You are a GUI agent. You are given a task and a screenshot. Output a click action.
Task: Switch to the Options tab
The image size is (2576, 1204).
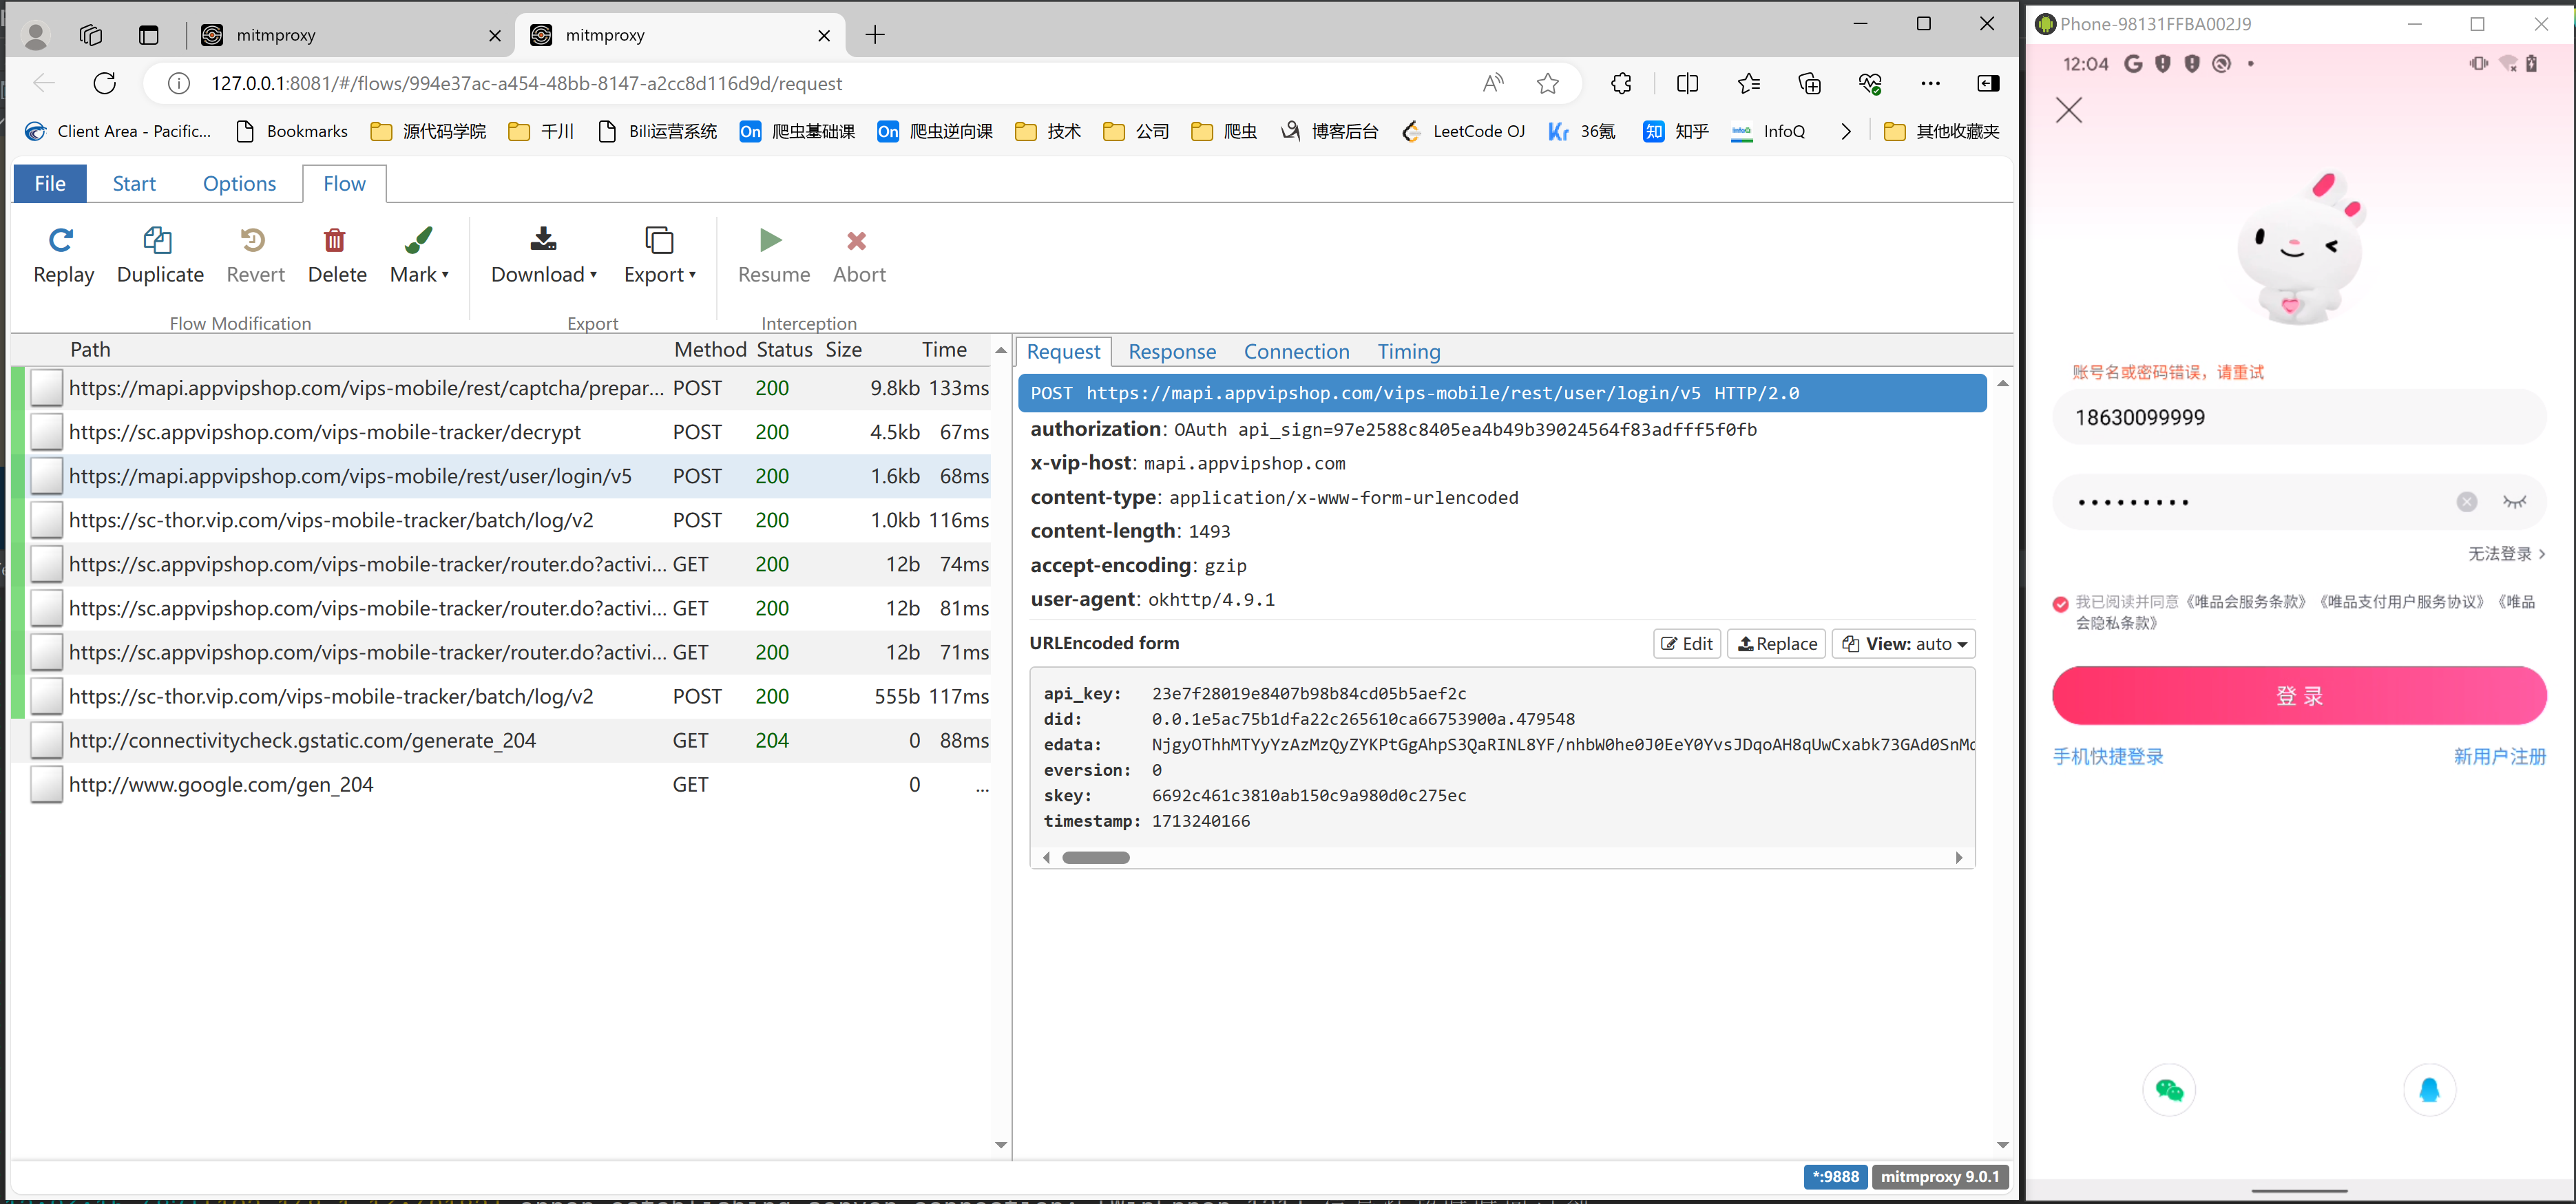pos(239,183)
